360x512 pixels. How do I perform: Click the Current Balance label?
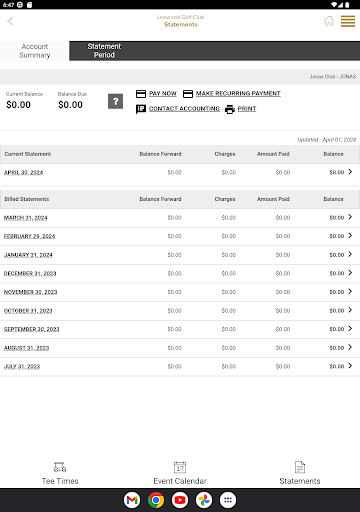(24, 94)
